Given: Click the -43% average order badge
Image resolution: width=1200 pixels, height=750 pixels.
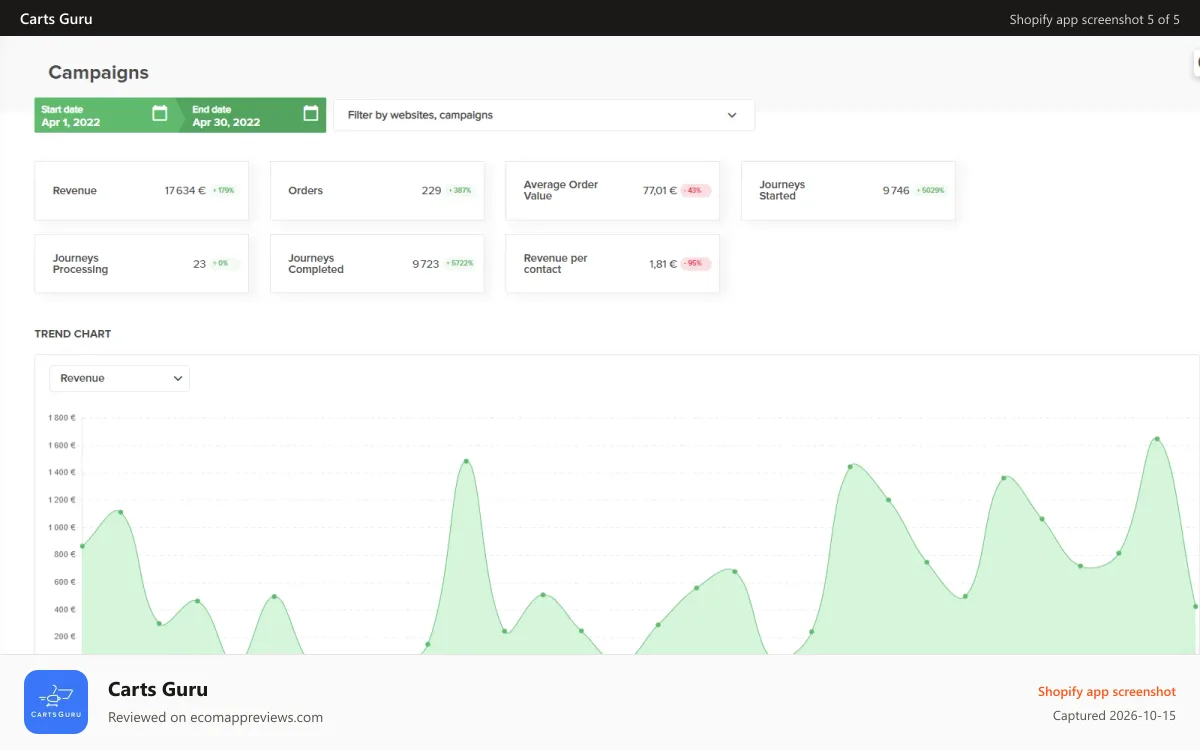Looking at the screenshot, I should click(695, 190).
